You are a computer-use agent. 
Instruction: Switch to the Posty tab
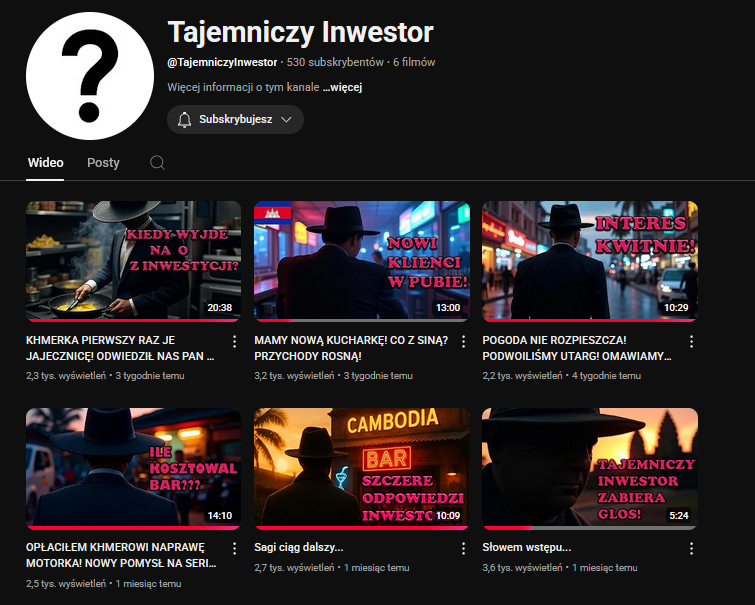[103, 163]
